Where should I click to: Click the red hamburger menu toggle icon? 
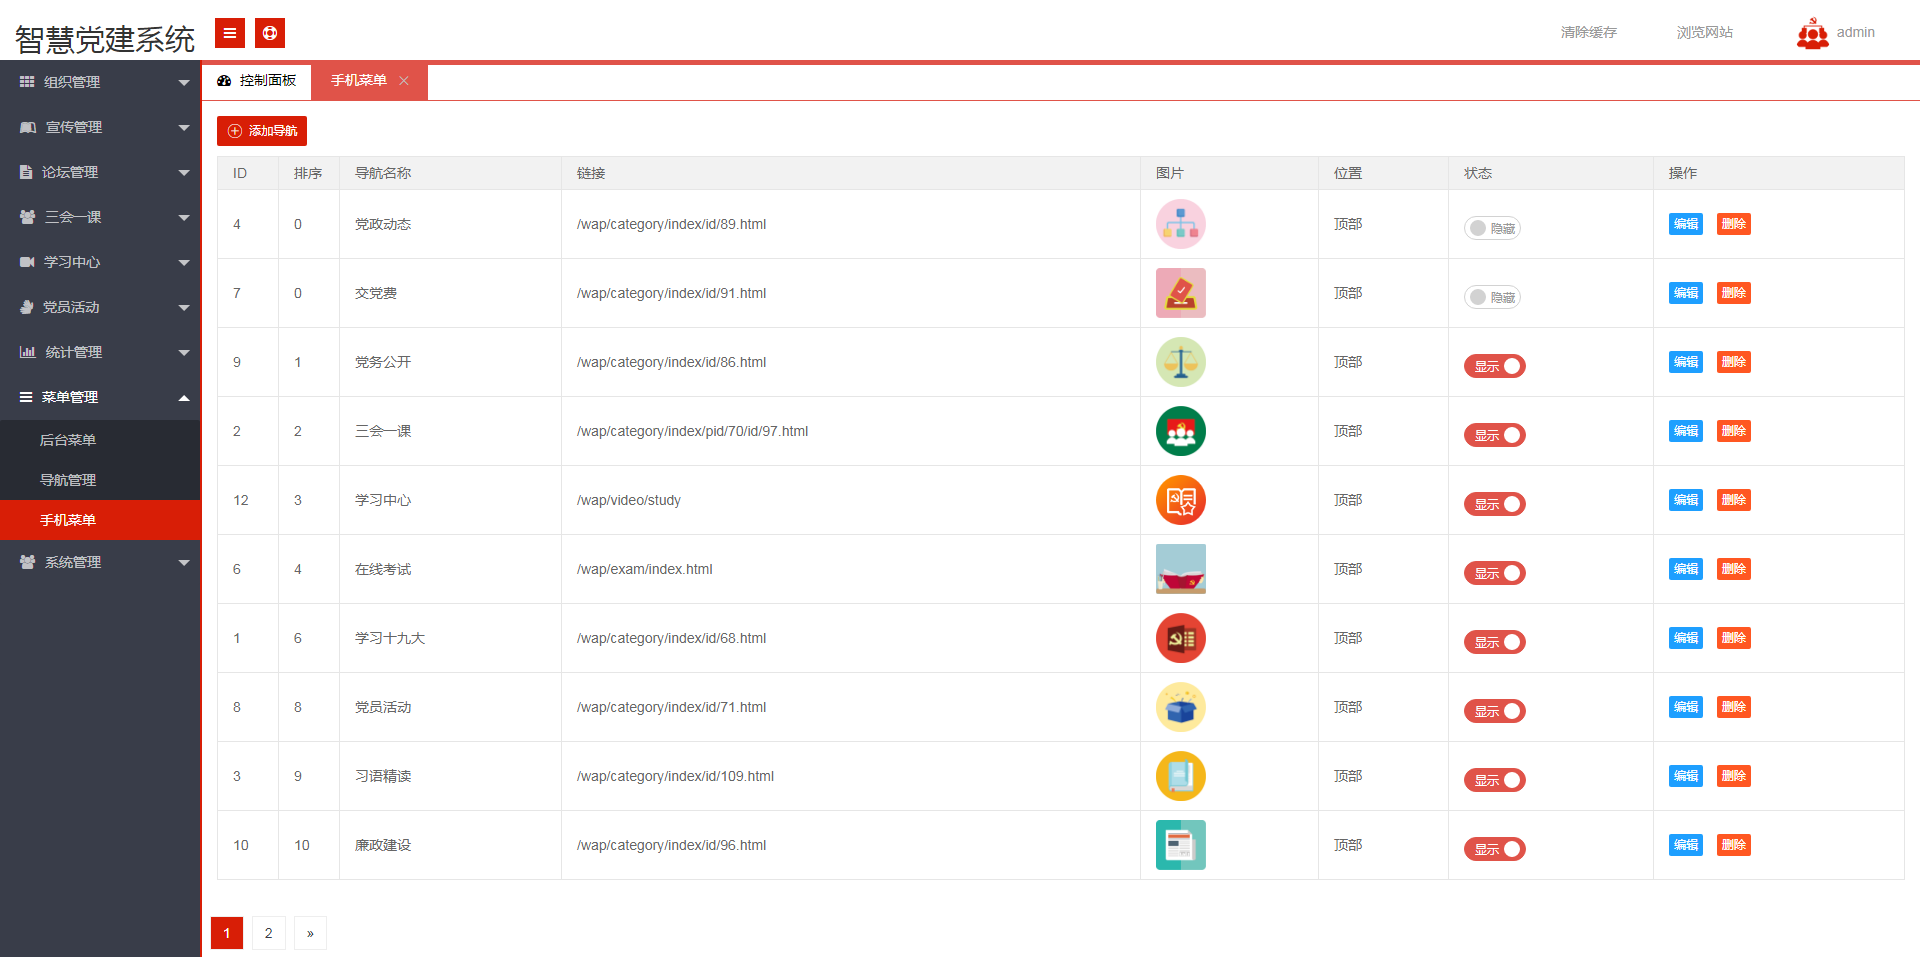[x=230, y=33]
